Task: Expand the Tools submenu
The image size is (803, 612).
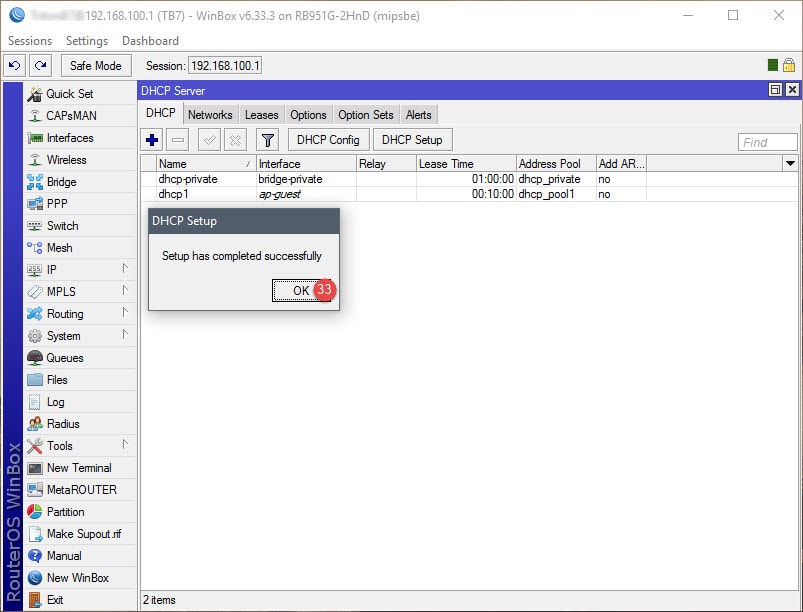Action: tap(80, 446)
